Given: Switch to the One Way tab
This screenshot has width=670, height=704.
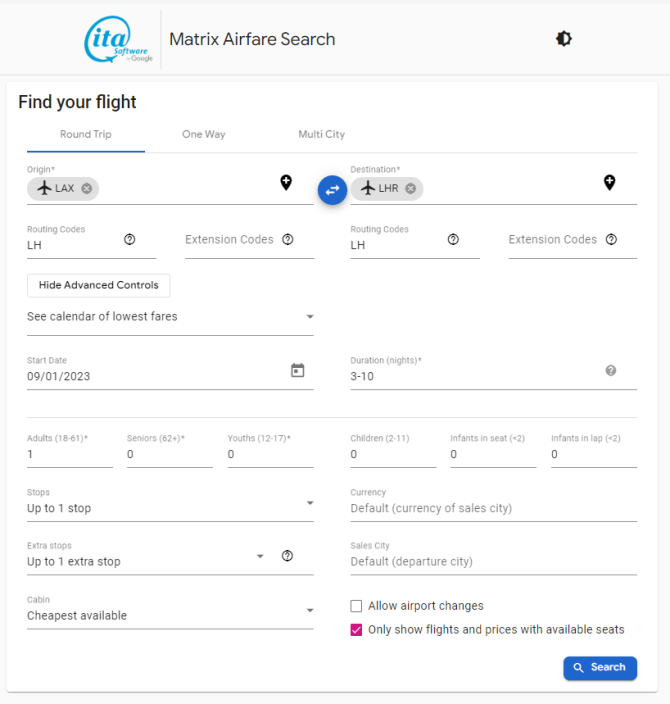Looking at the screenshot, I should 203,134.
